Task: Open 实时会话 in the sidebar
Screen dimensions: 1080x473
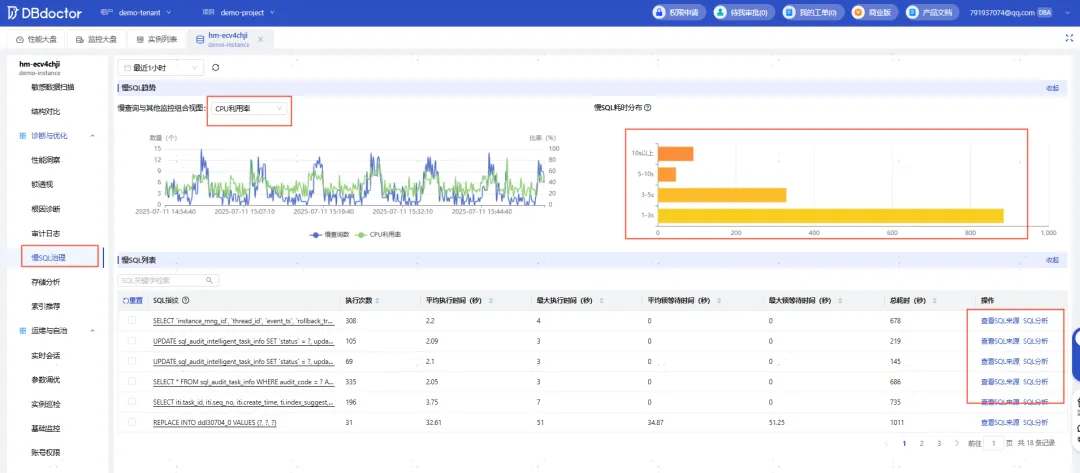Action: click(x=46, y=355)
